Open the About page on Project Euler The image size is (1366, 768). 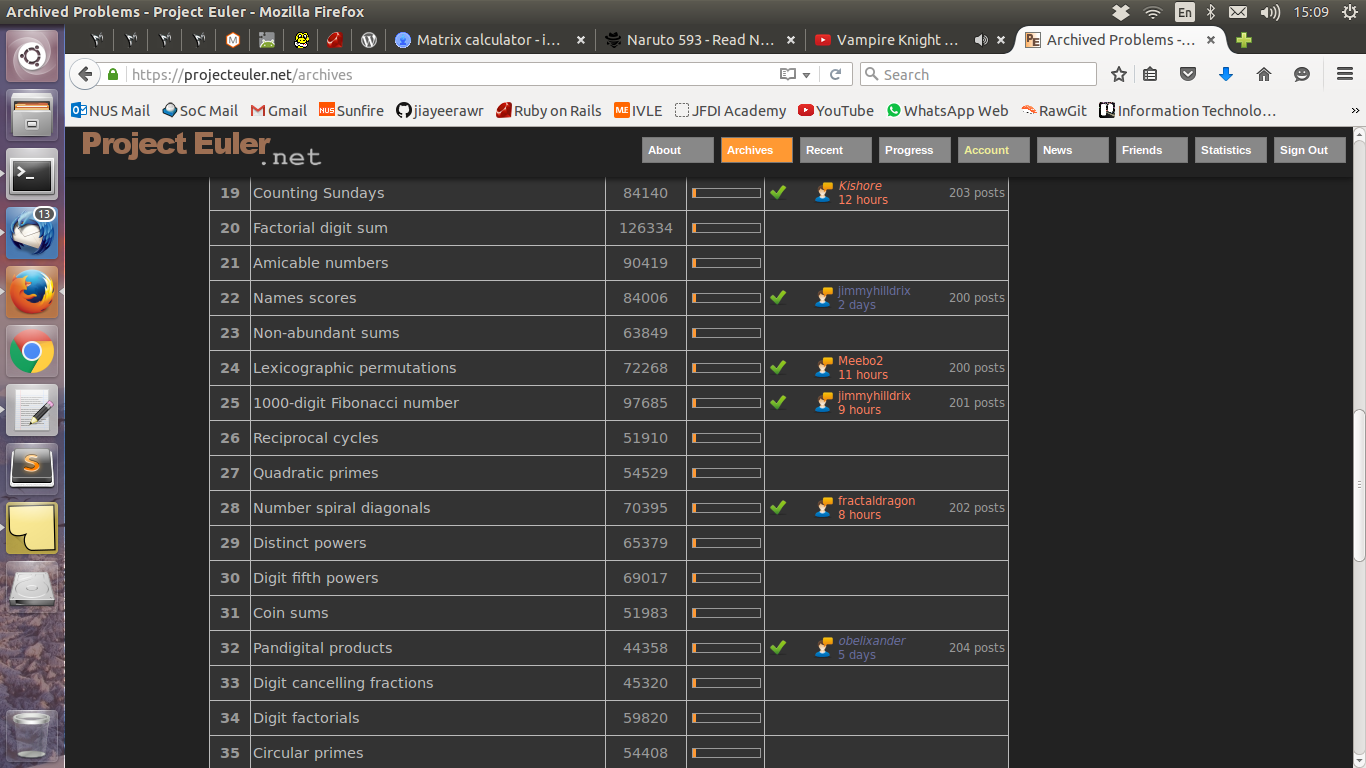coord(677,150)
